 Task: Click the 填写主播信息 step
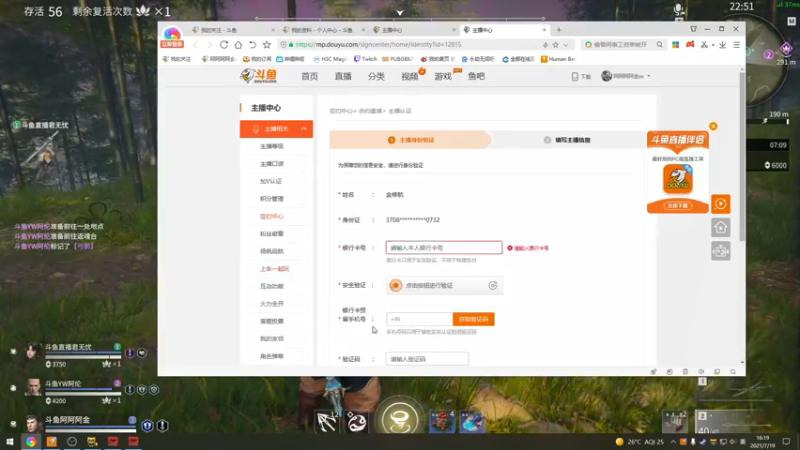click(567, 140)
